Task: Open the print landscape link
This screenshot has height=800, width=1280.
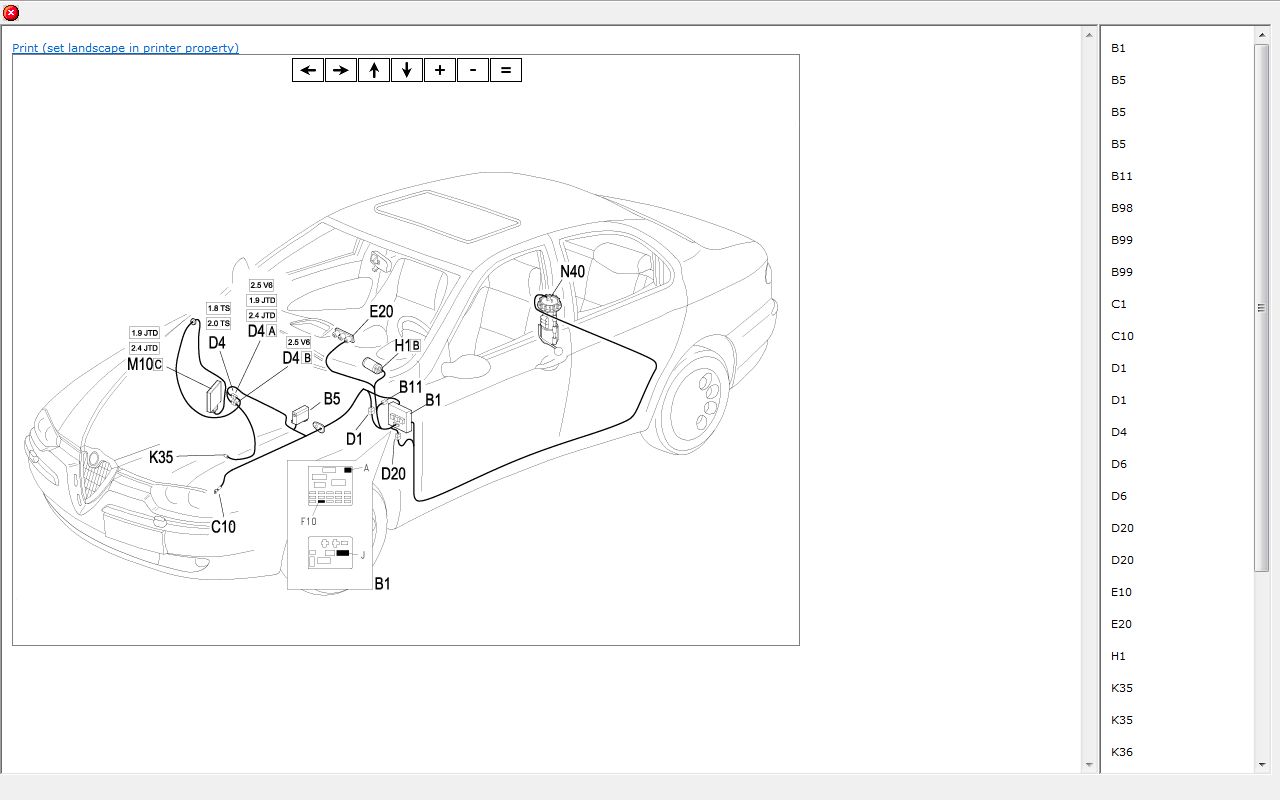Action: 125,48
